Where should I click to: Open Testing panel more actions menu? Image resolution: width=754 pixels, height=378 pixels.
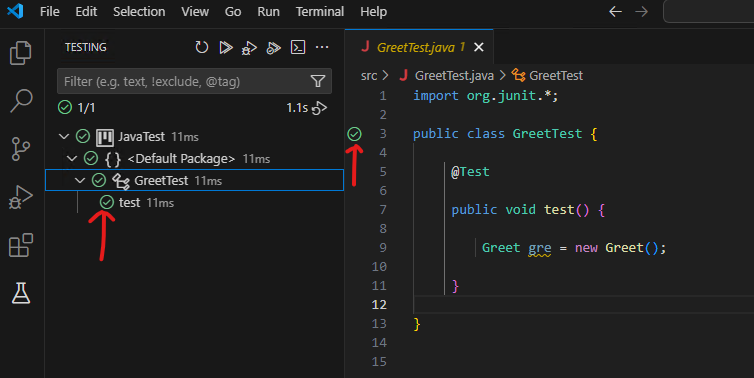tap(322, 47)
